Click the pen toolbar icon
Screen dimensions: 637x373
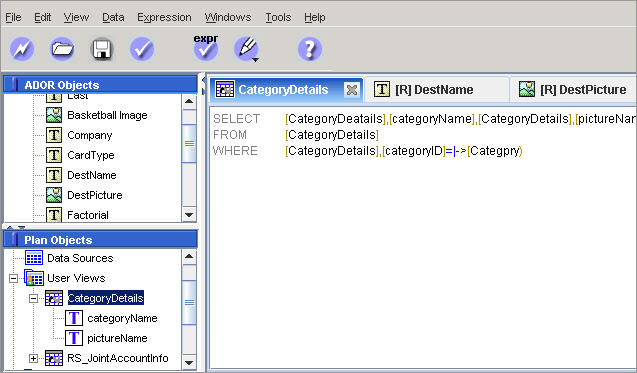coord(246,49)
